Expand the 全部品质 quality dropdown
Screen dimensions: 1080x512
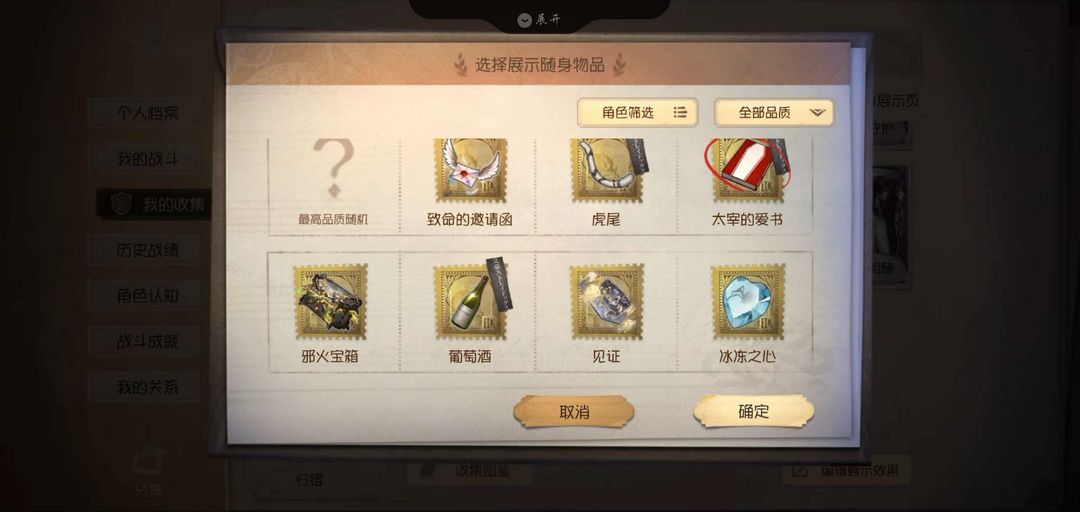tap(773, 112)
